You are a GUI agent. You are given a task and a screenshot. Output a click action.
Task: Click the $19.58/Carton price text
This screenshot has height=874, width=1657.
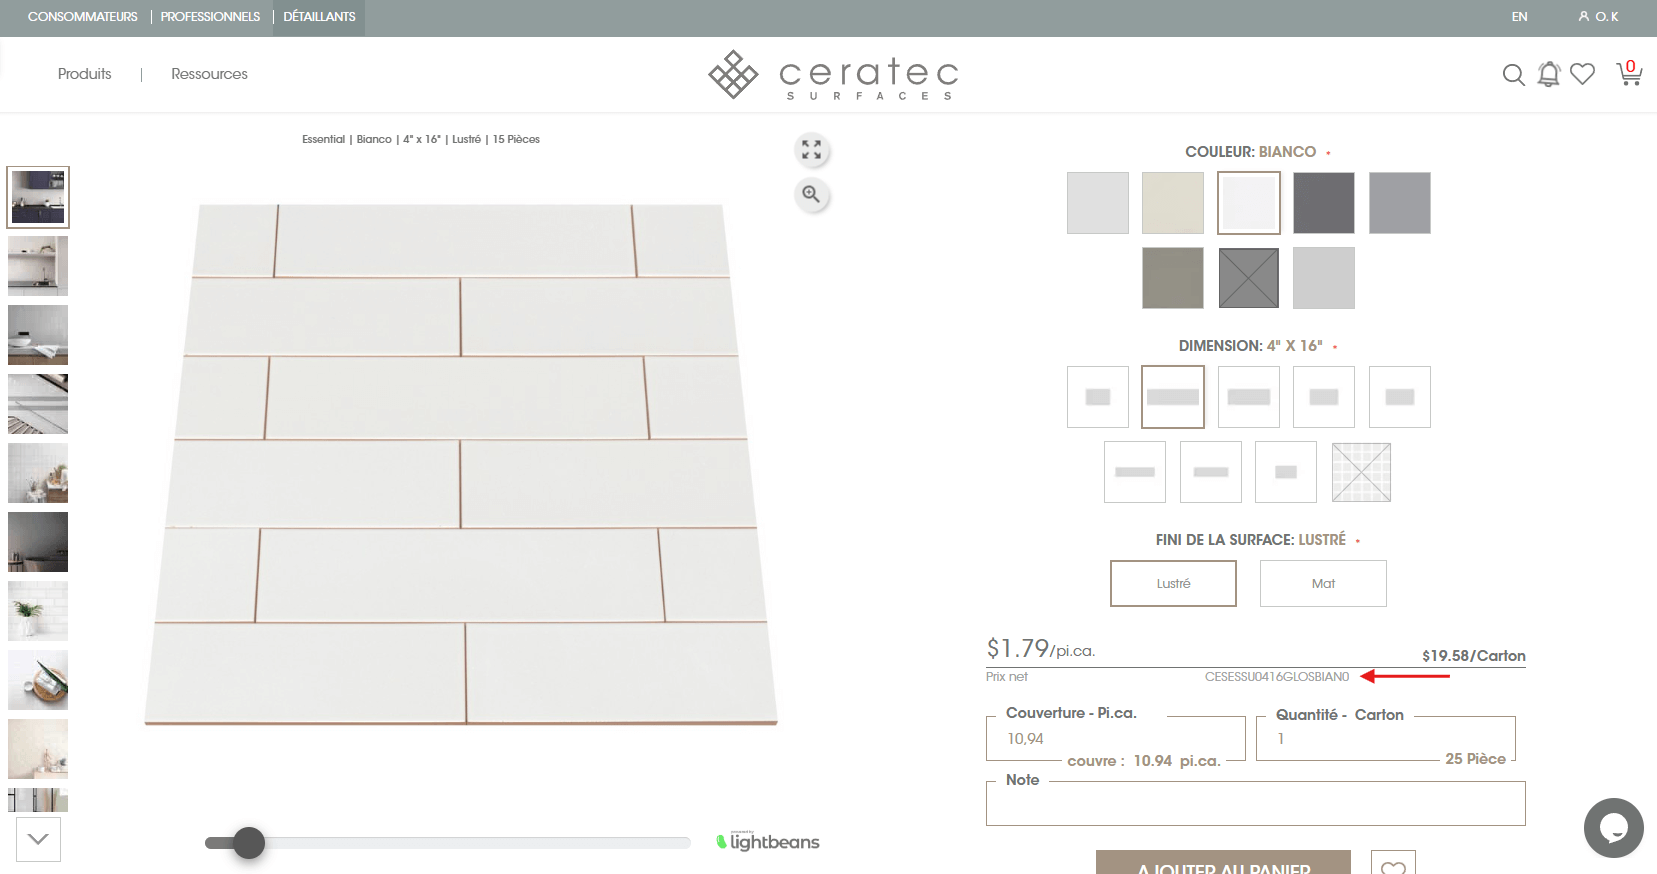point(1474,656)
